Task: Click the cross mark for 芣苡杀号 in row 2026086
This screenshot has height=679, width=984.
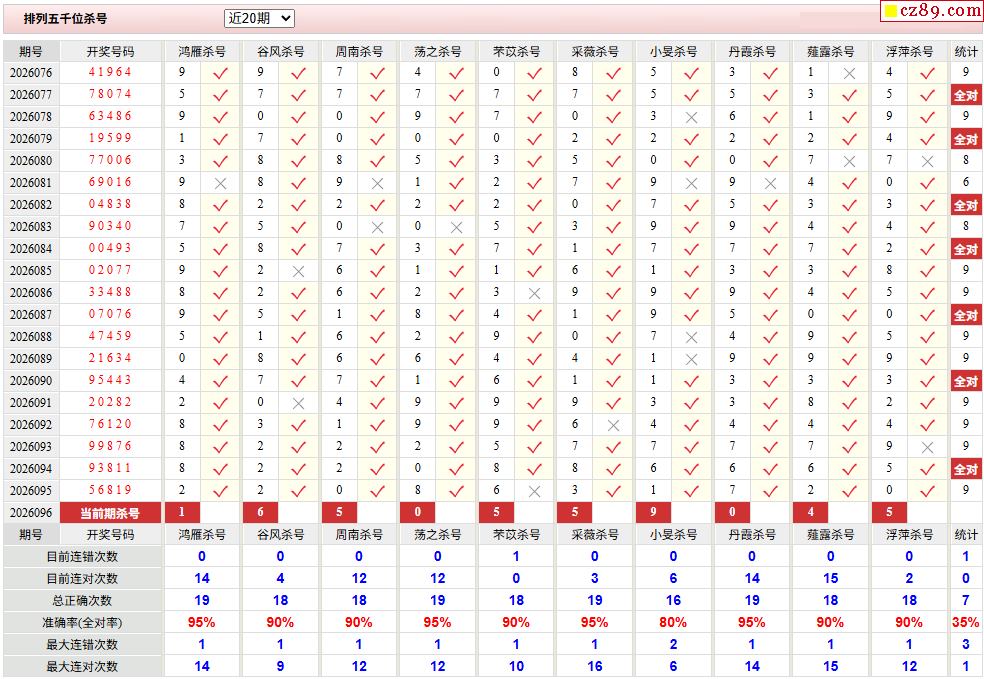Action: pyautogui.click(x=534, y=293)
